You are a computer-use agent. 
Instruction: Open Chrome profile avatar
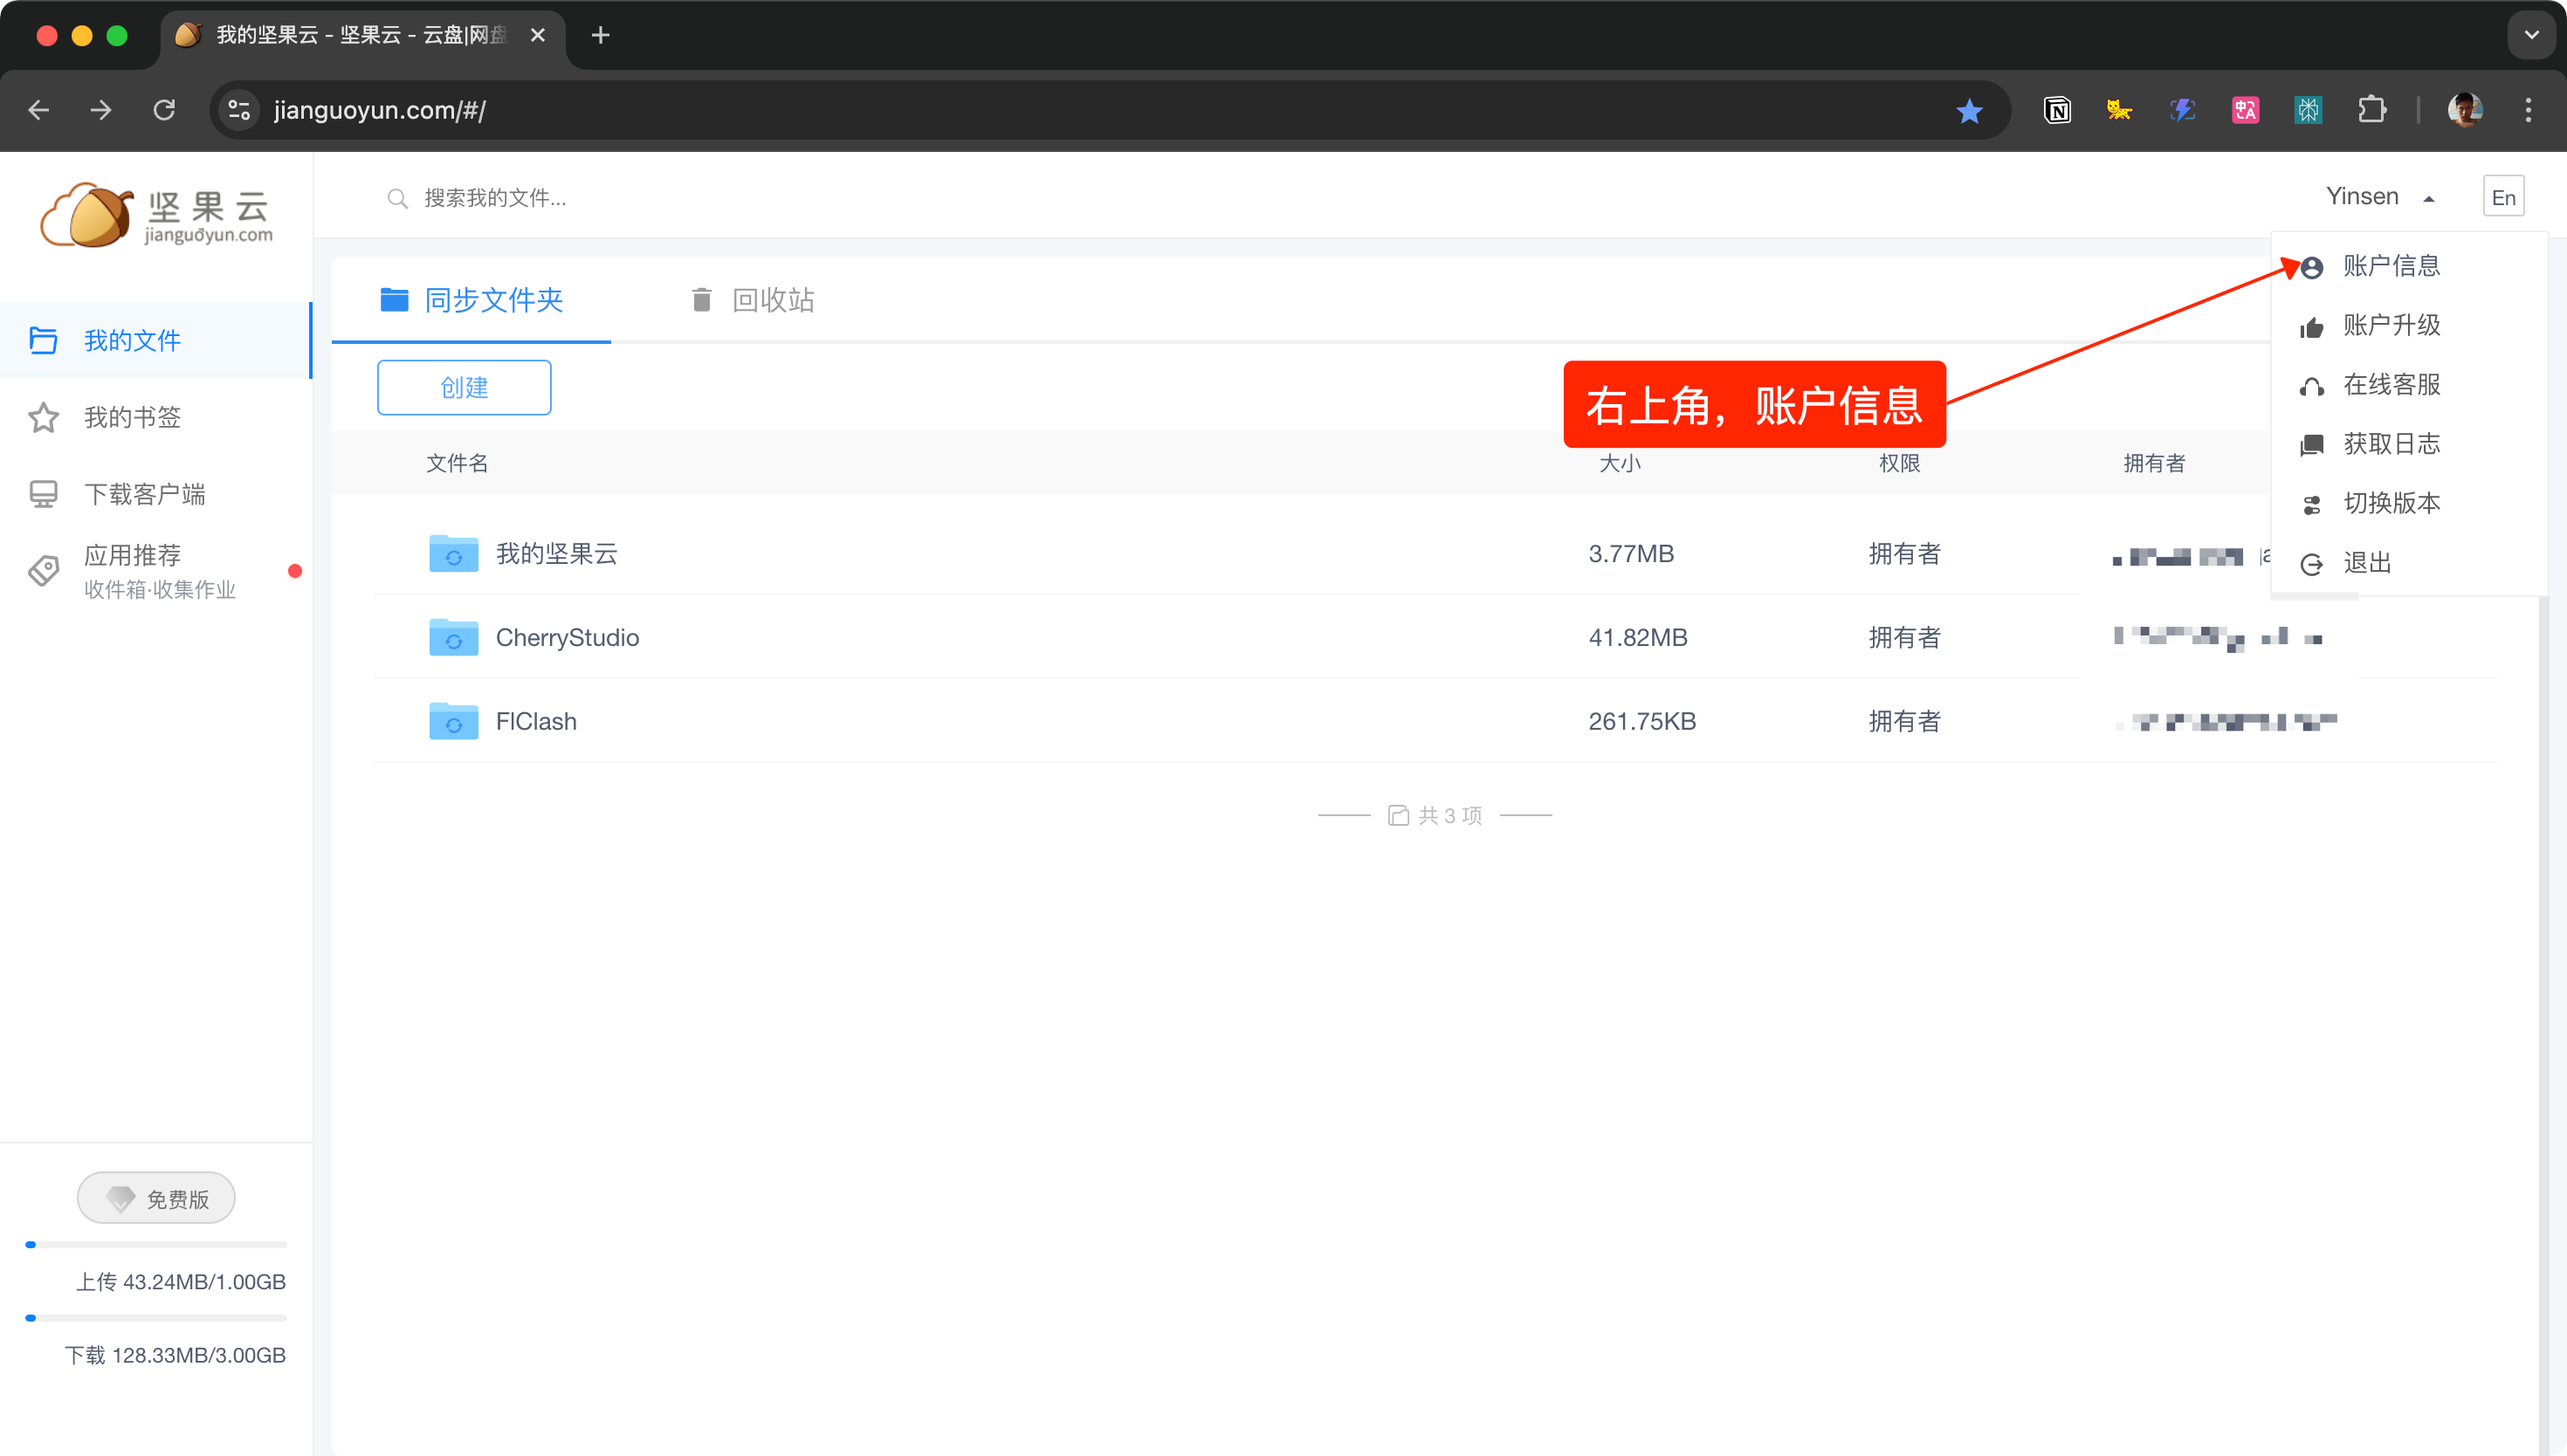coord(2464,110)
